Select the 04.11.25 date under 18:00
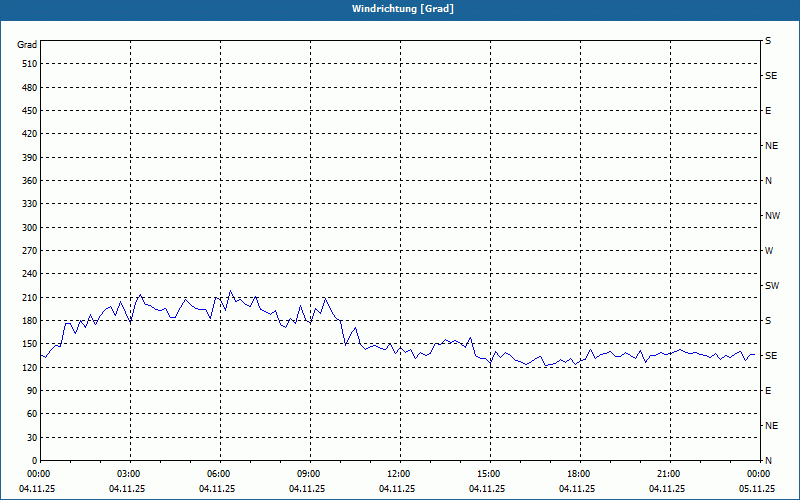Image resolution: width=800 pixels, height=500 pixels. coord(577,489)
